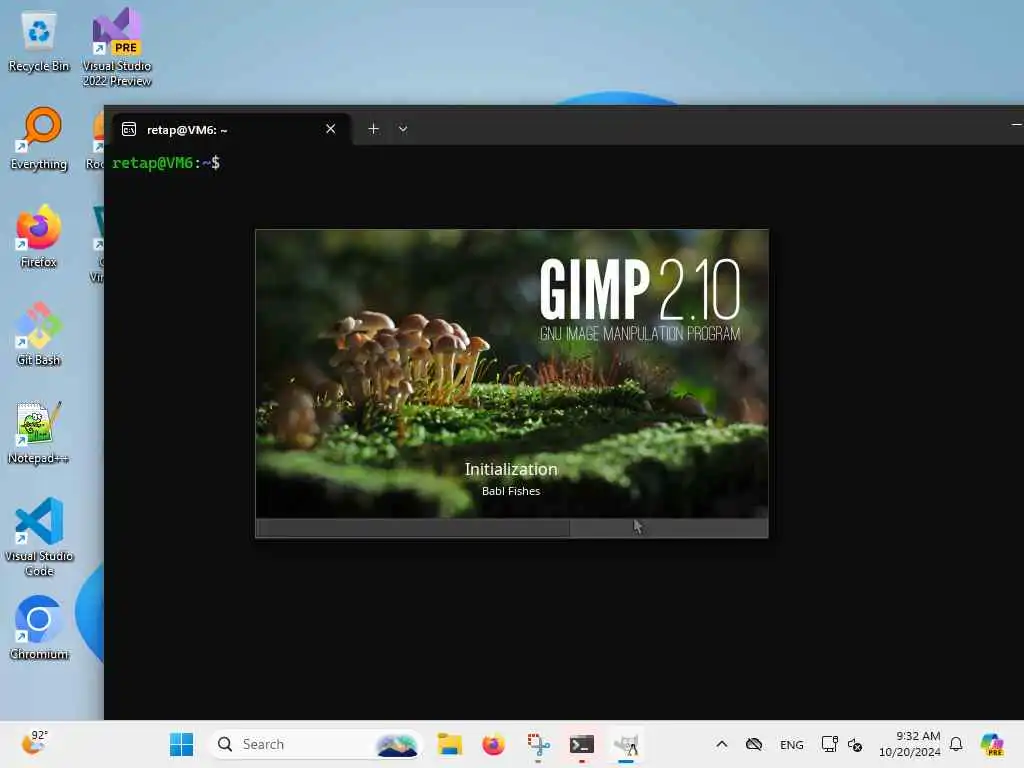Switch to Terminal in the taskbar

[x=581, y=744]
